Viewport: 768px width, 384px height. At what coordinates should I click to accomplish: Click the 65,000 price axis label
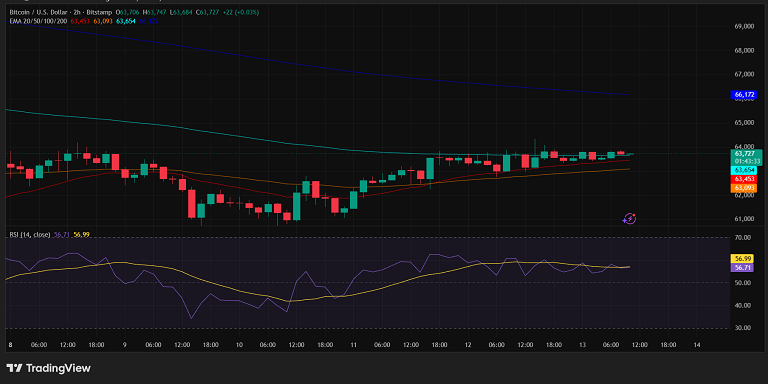[744, 122]
